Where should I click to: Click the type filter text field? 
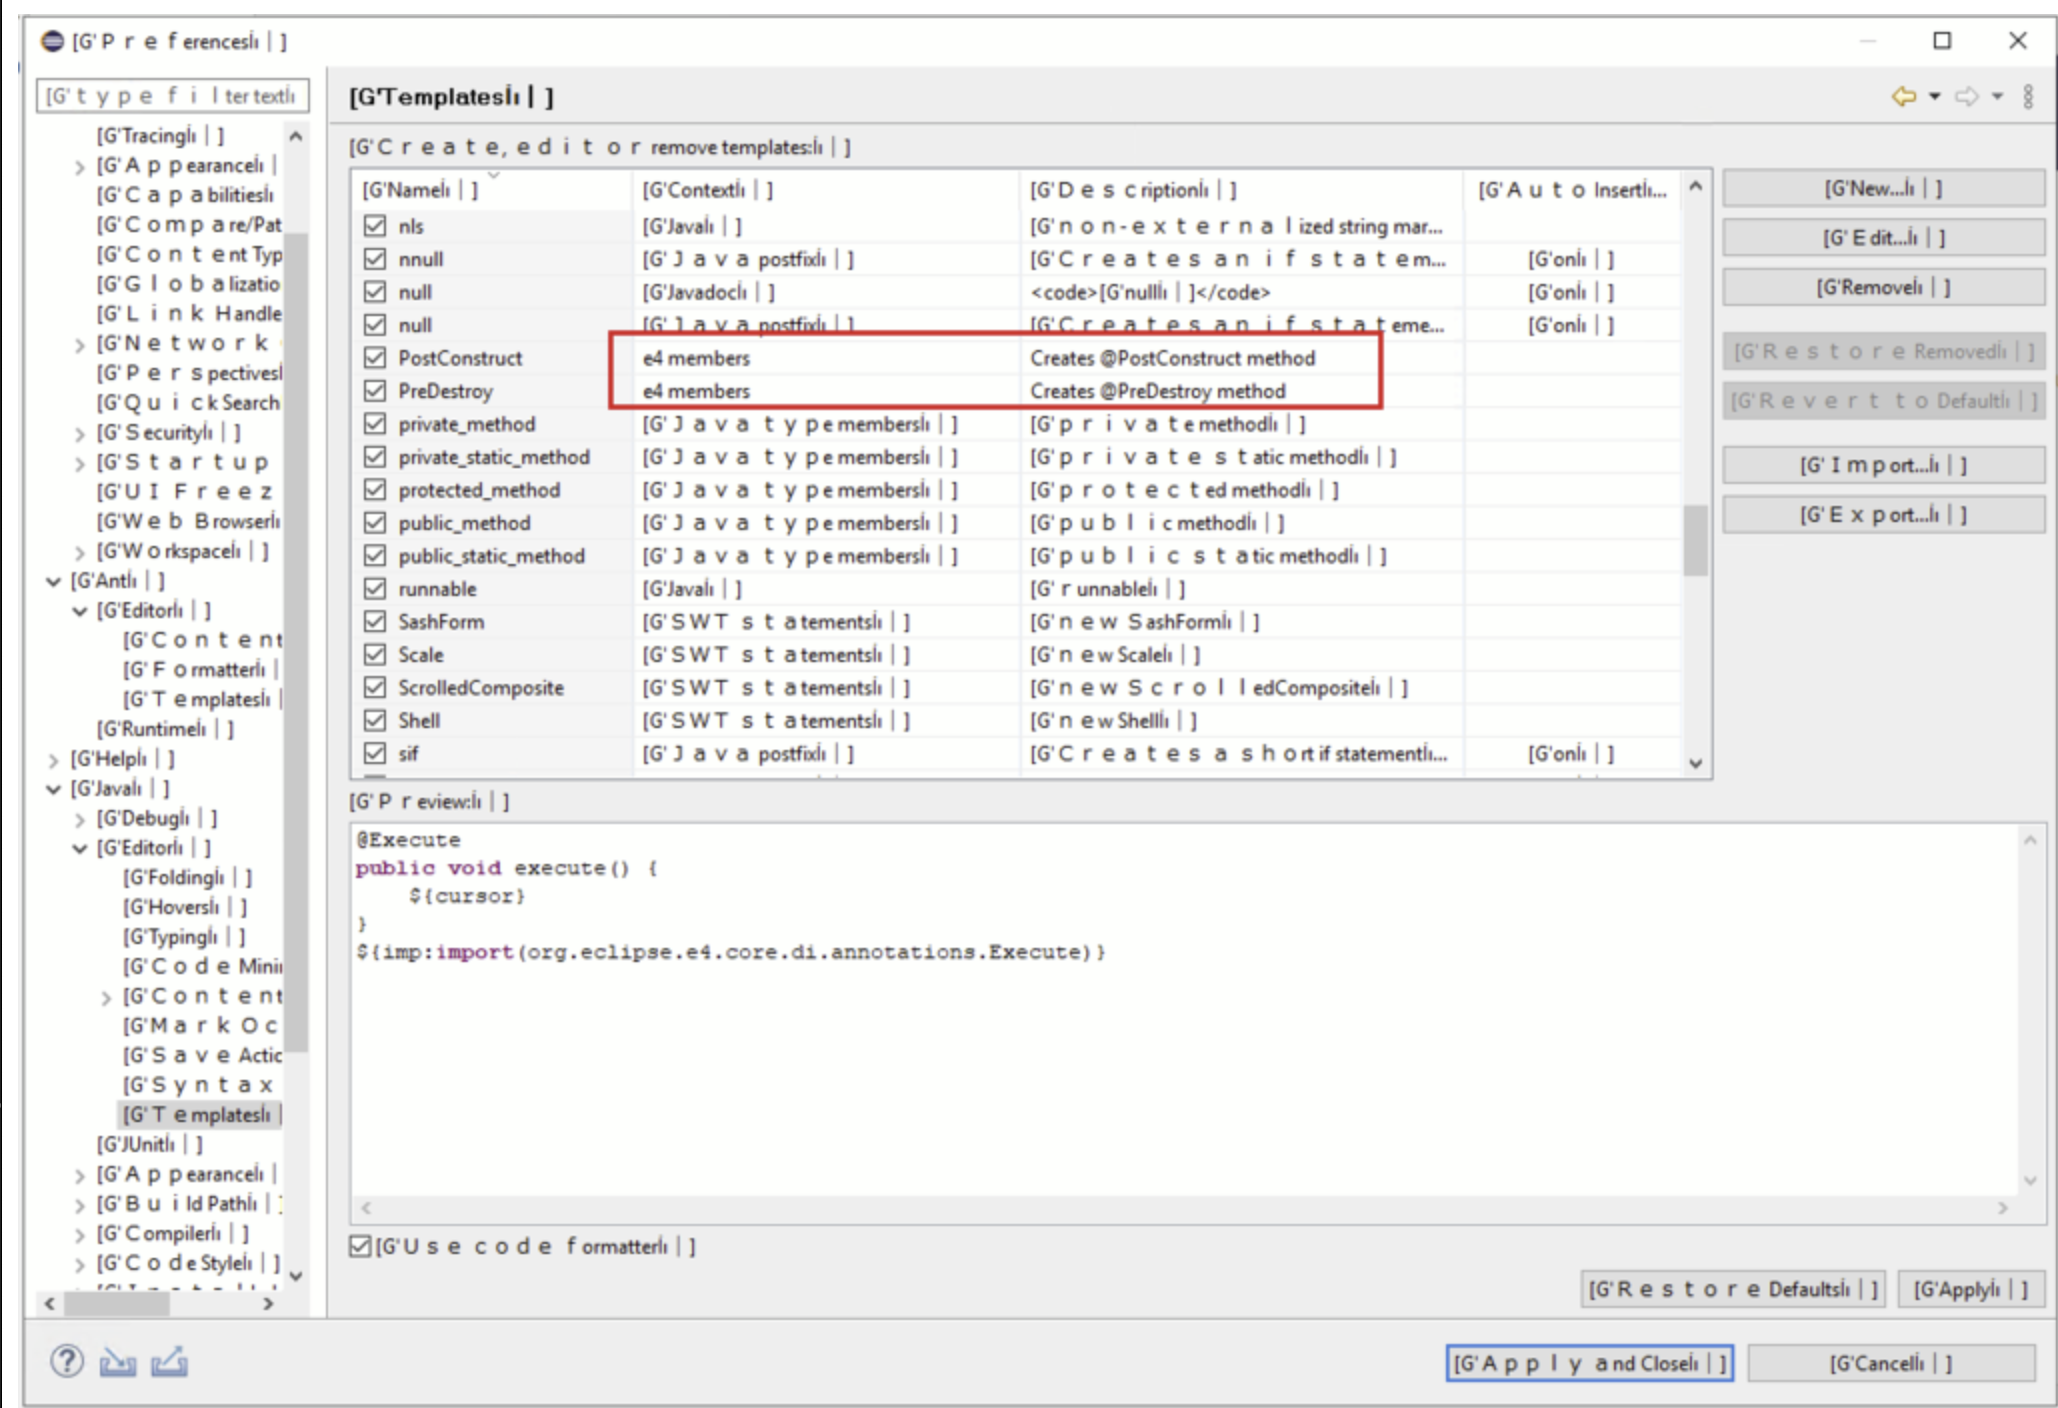172,95
